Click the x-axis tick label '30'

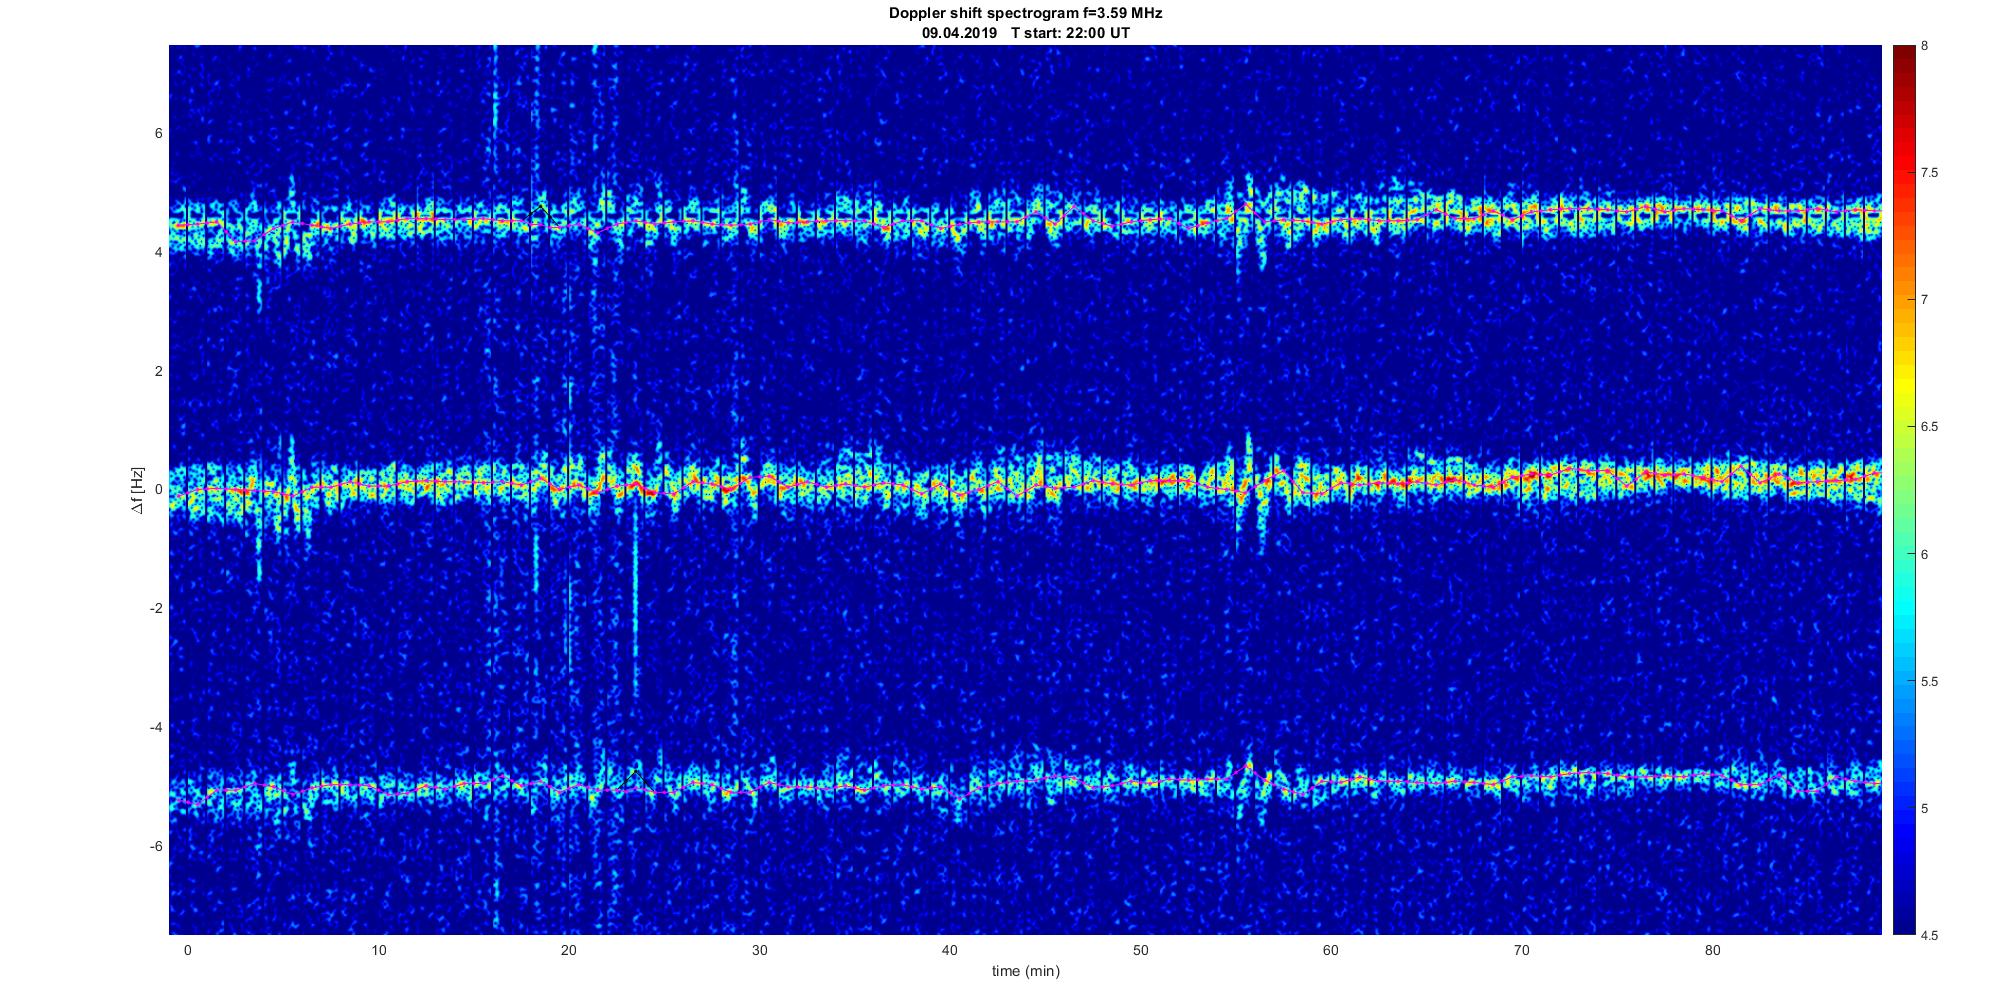coord(759,950)
